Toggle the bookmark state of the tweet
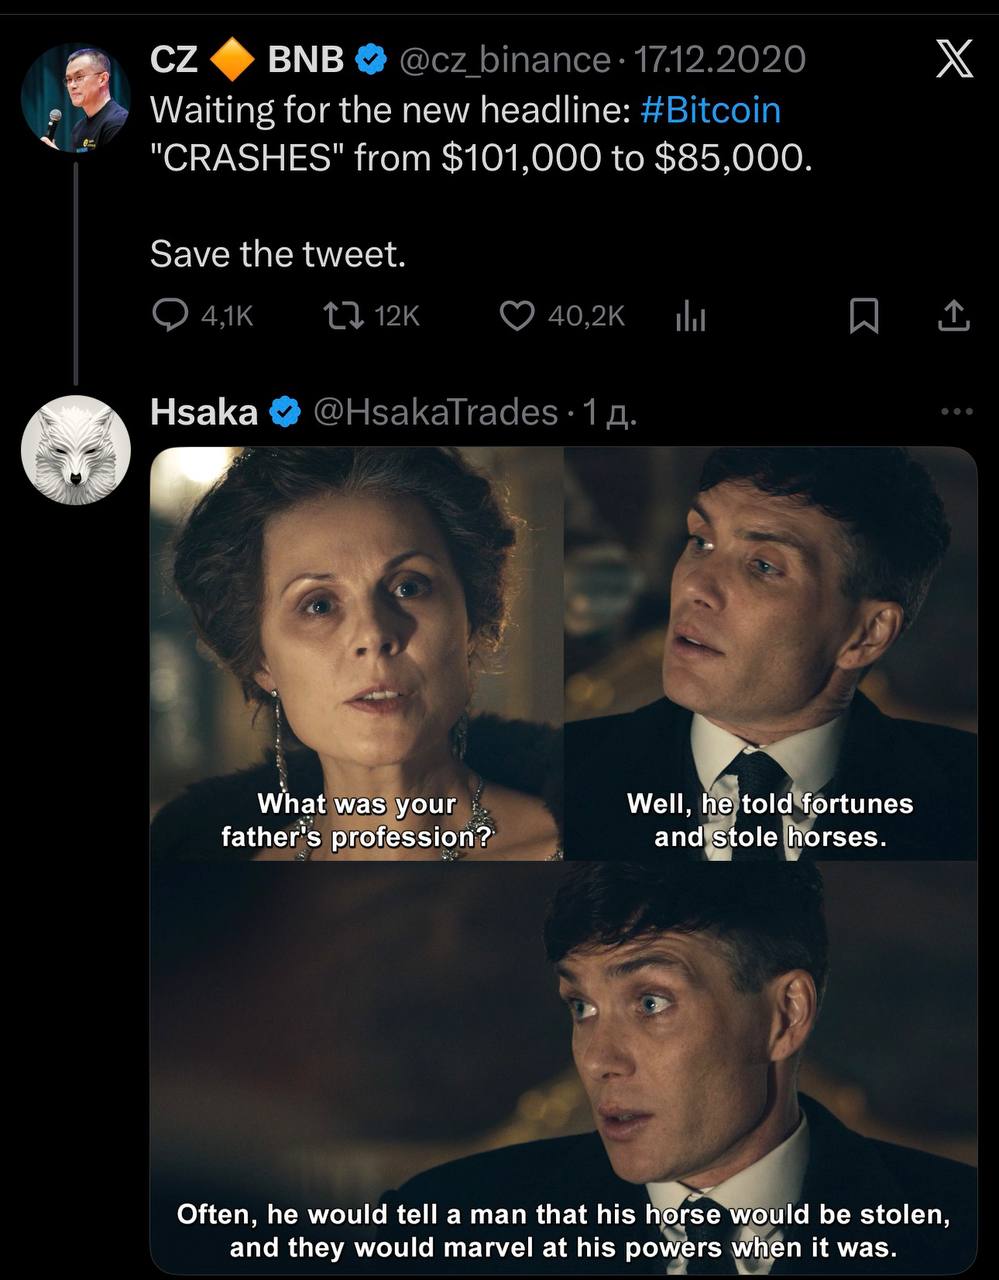The width and height of the screenshot is (999, 1280). [x=866, y=316]
